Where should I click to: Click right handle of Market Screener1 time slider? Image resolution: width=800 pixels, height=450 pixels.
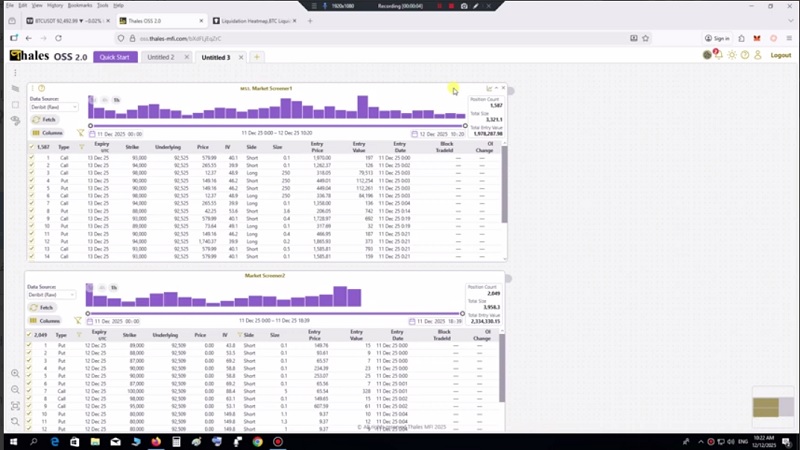(466, 126)
